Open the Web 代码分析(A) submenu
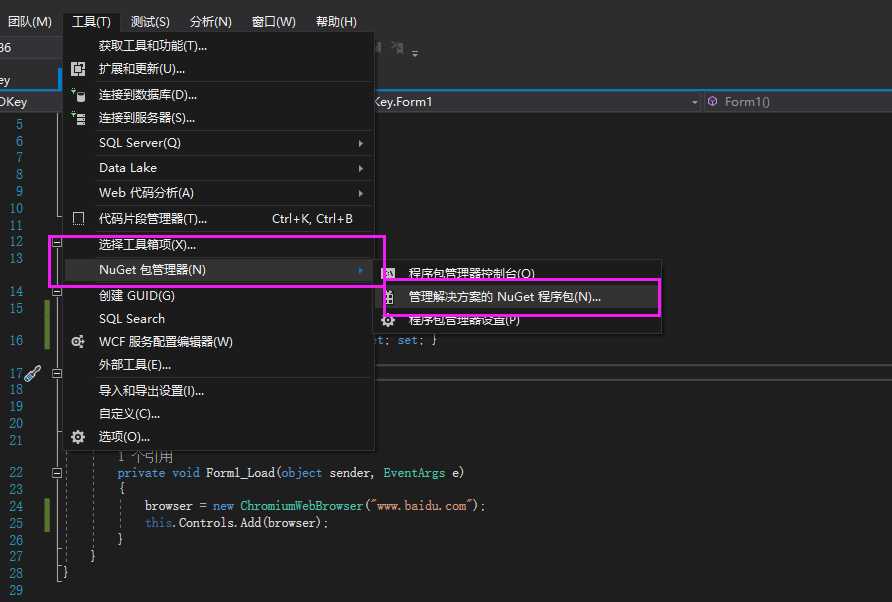Viewport: 892px width, 602px height. pyautogui.click(x=218, y=193)
